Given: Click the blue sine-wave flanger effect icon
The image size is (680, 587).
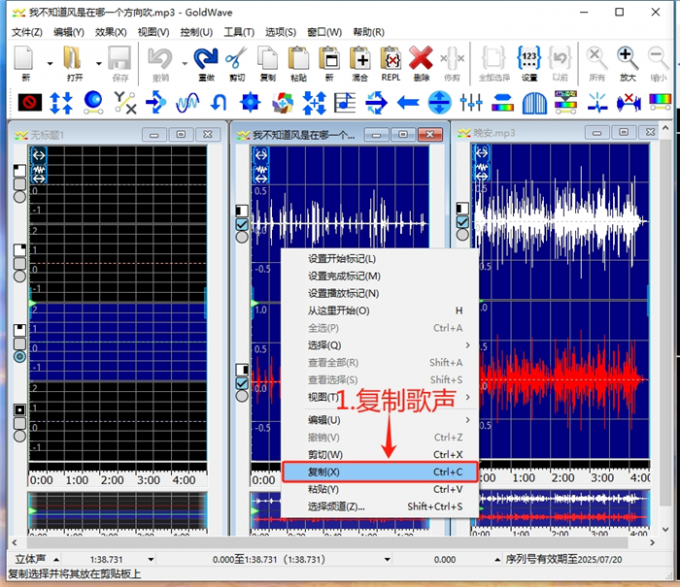Looking at the screenshot, I should point(187,103).
